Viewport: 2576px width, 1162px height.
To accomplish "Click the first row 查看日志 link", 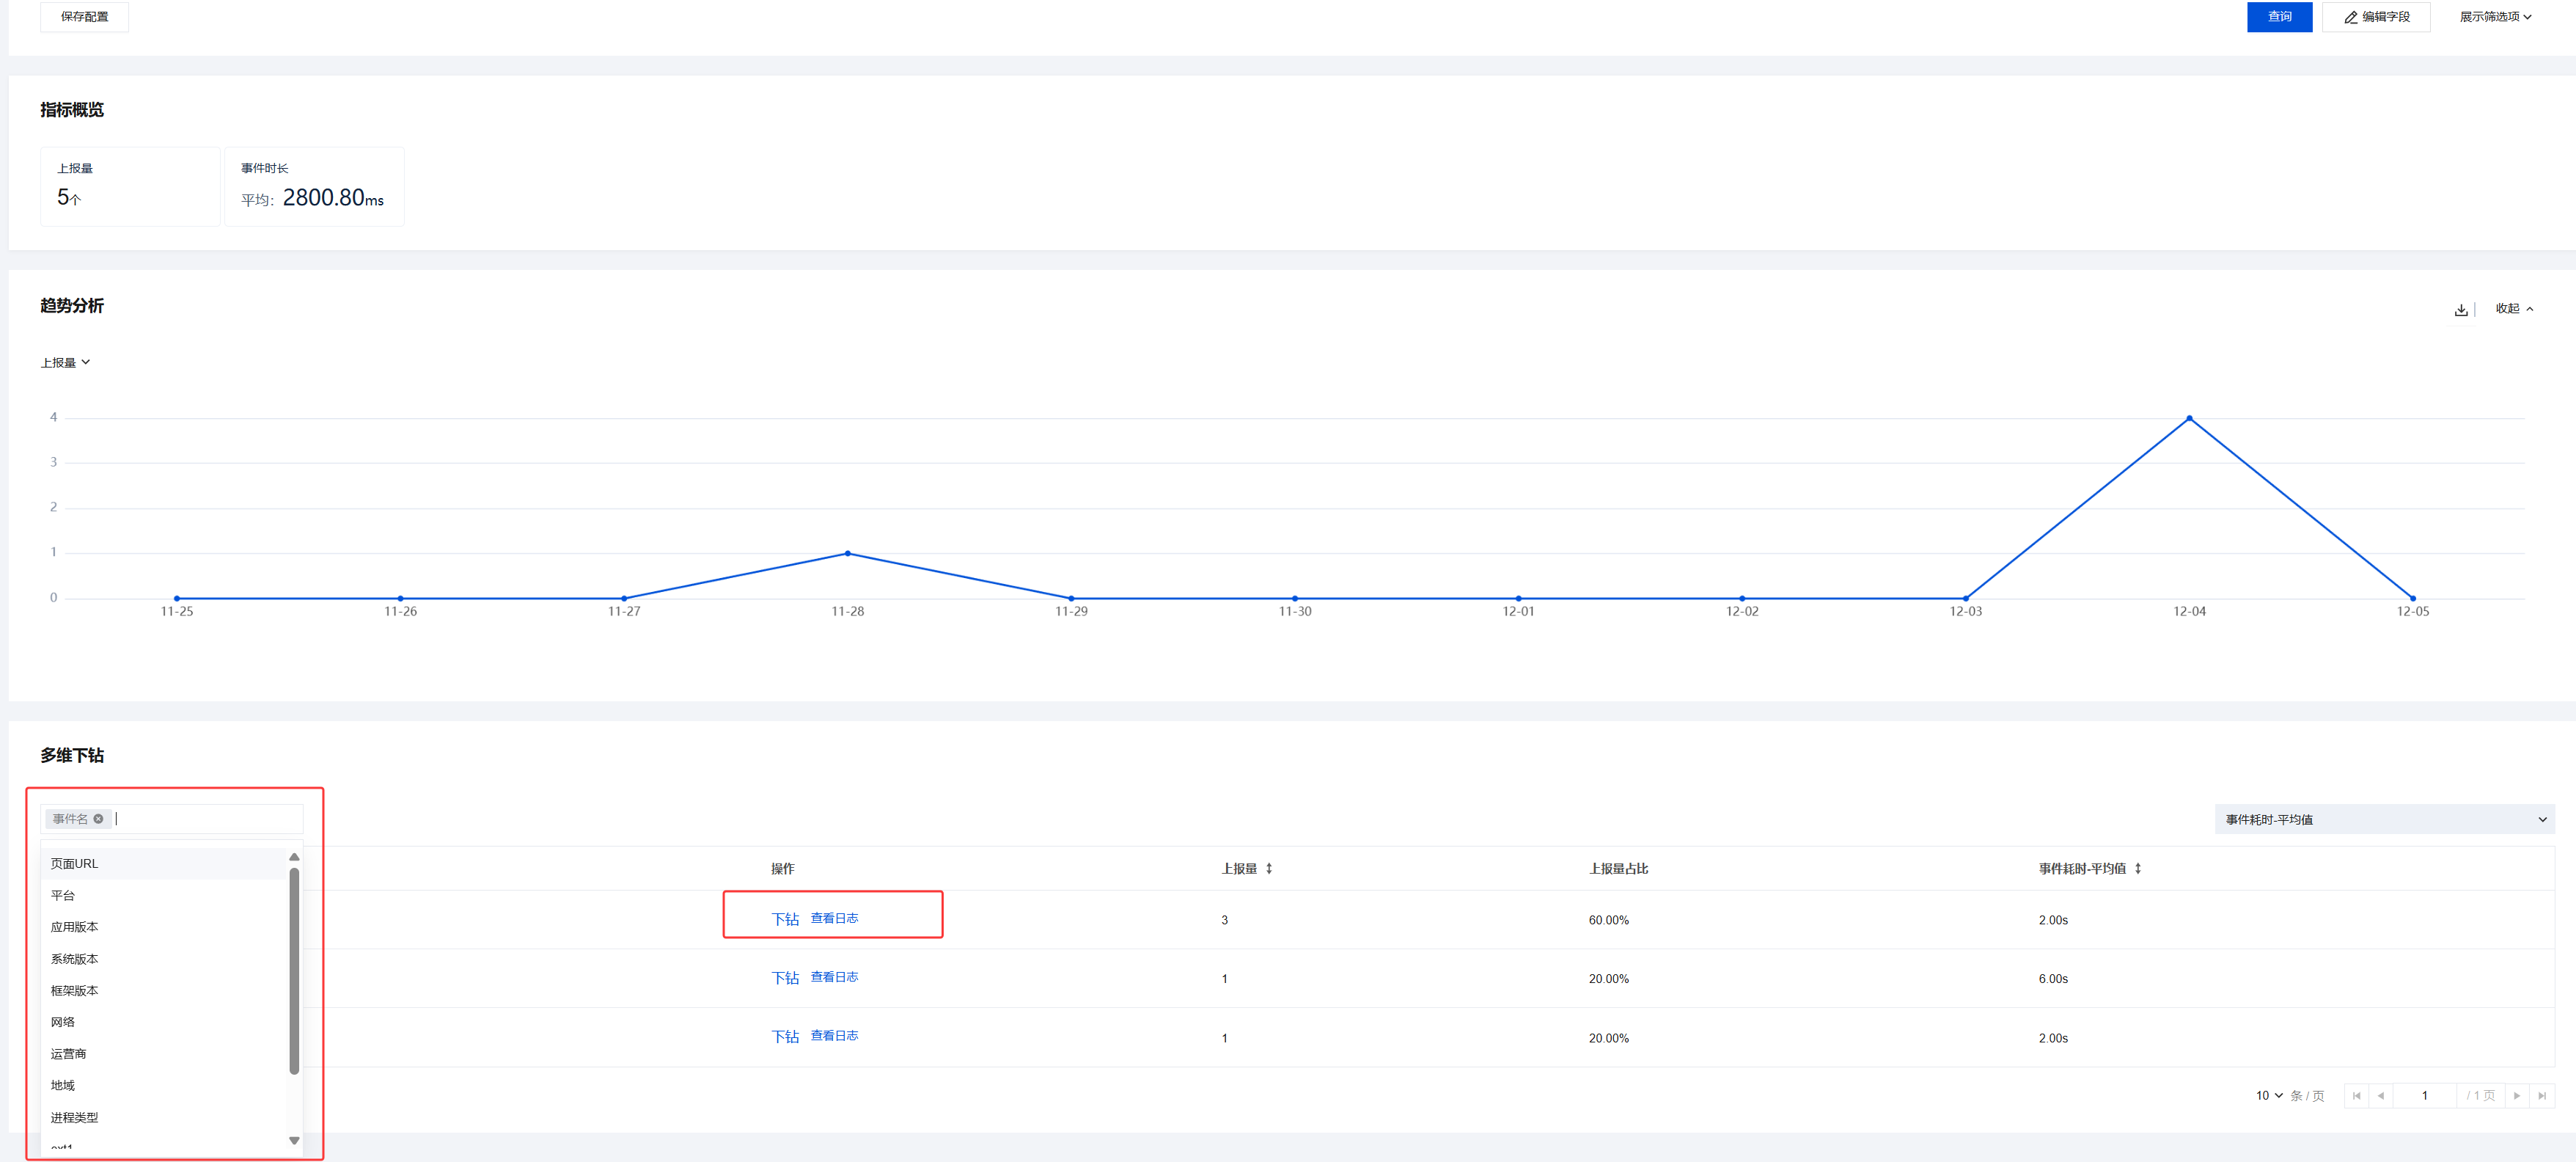I will coord(834,918).
